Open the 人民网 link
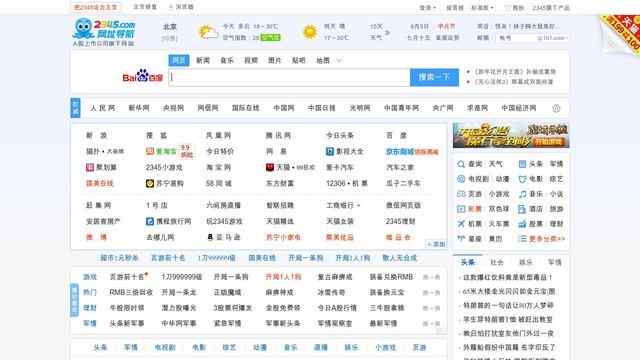The height and width of the screenshot is (360, 640). [102, 108]
